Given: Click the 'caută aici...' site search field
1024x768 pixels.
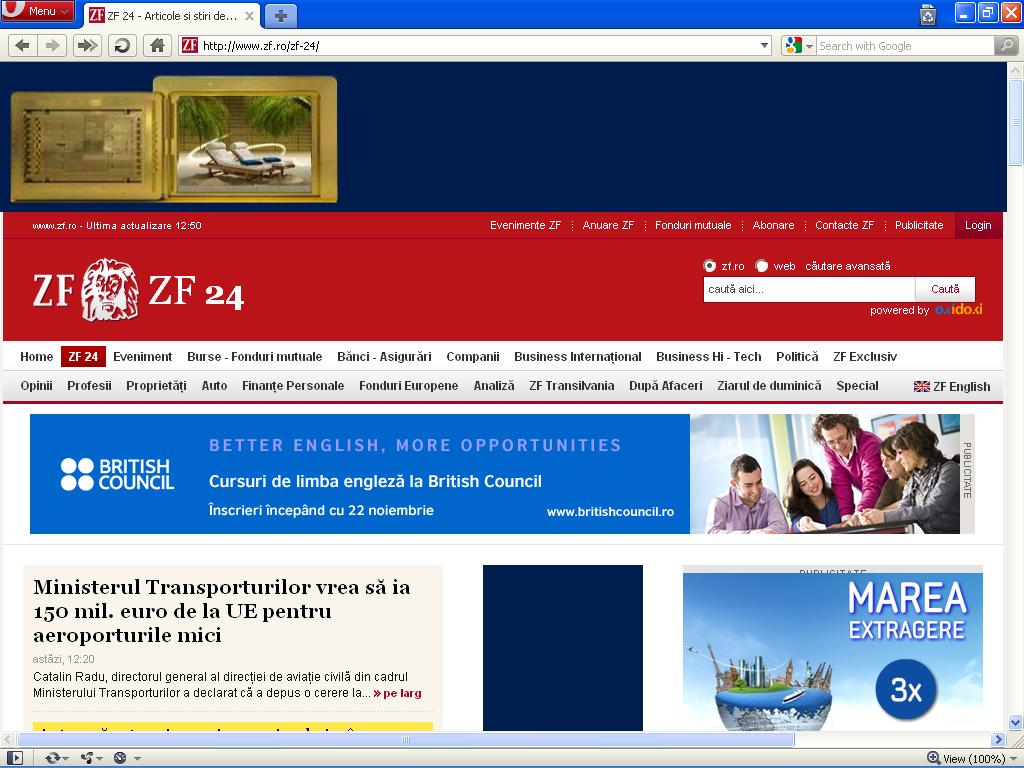Looking at the screenshot, I should tap(808, 289).
